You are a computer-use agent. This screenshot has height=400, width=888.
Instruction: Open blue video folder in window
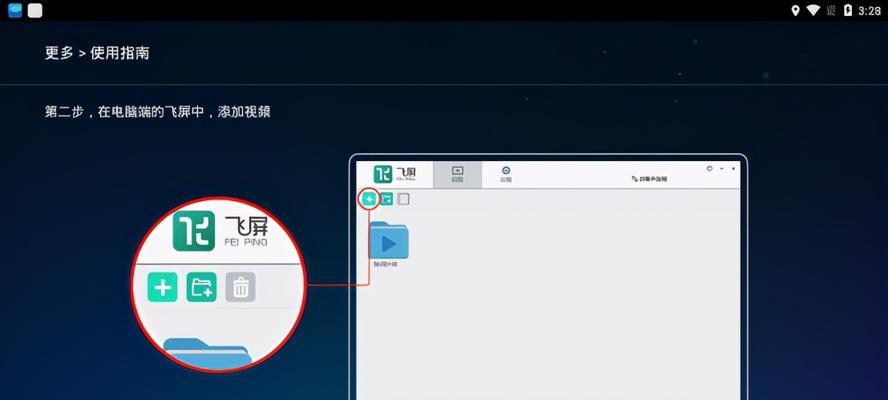(x=388, y=241)
